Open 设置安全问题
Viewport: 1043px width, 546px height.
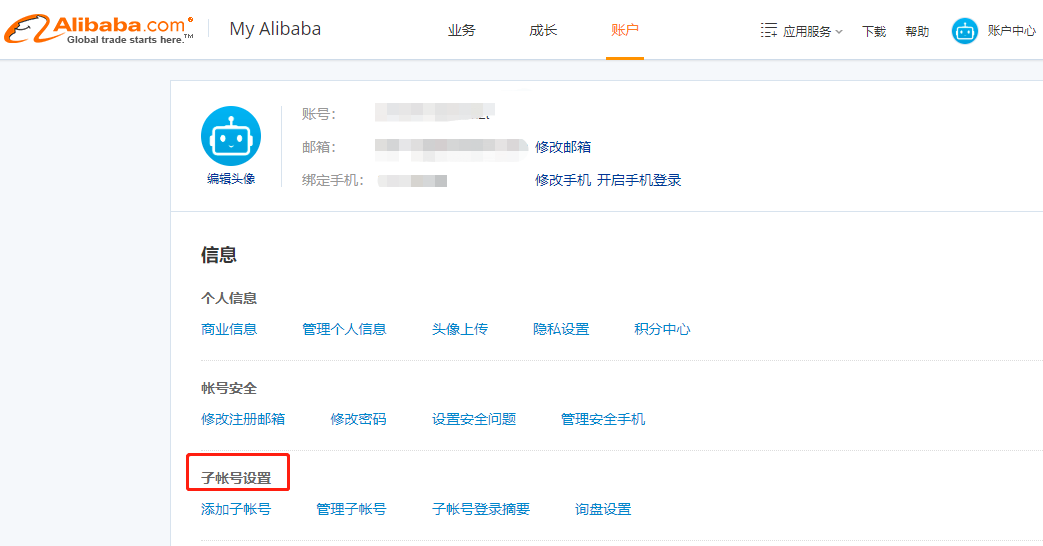[x=474, y=419]
